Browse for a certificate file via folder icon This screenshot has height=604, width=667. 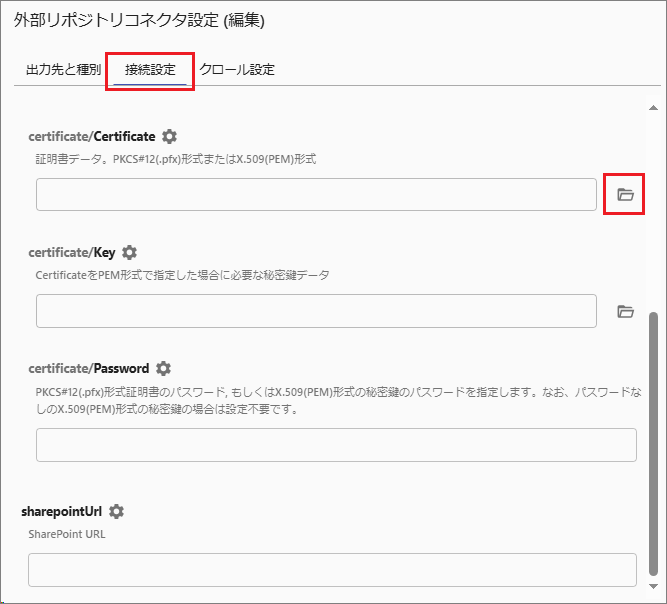625,195
